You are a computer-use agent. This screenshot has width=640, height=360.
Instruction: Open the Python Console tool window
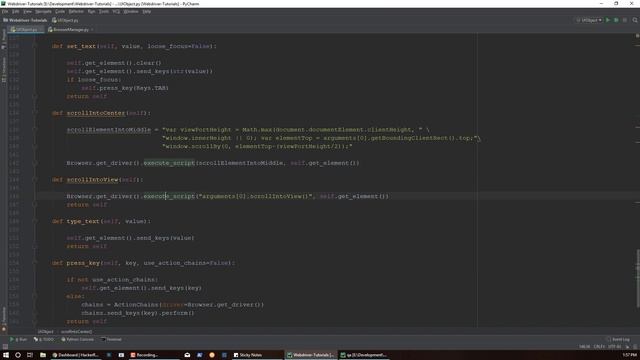point(78,339)
